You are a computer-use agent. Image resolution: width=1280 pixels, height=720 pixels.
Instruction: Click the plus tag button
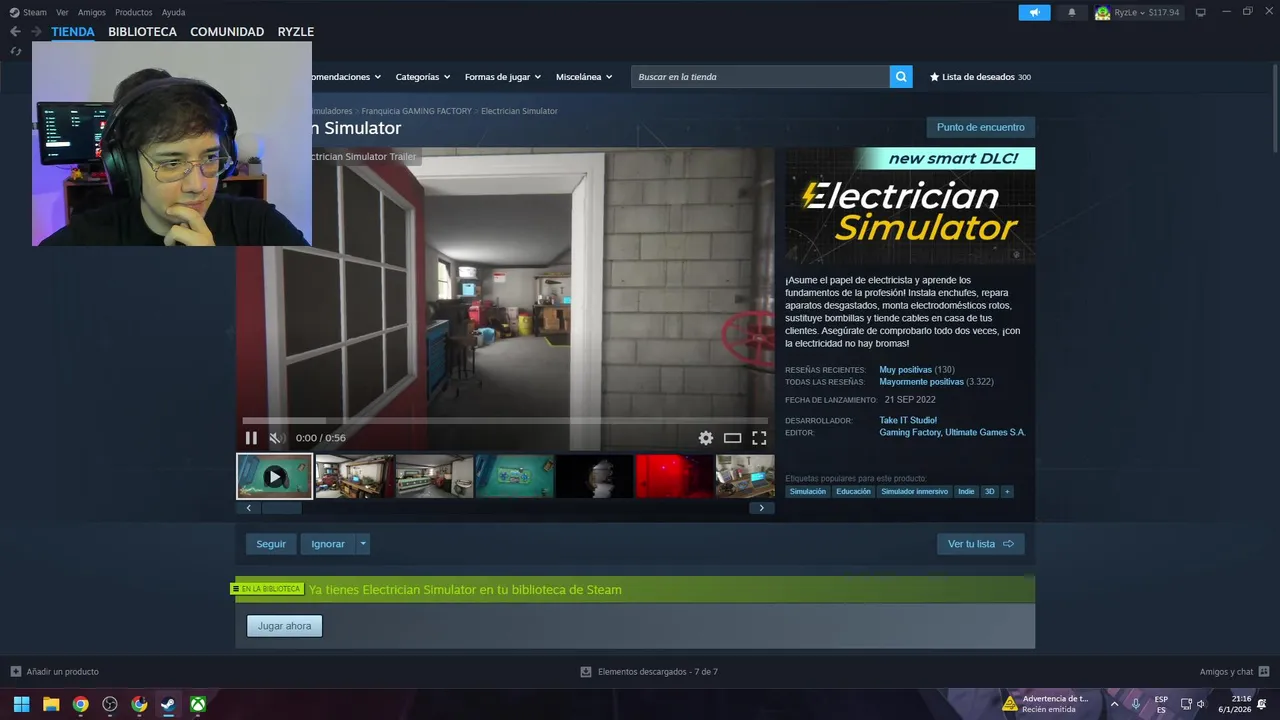click(x=1007, y=491)
